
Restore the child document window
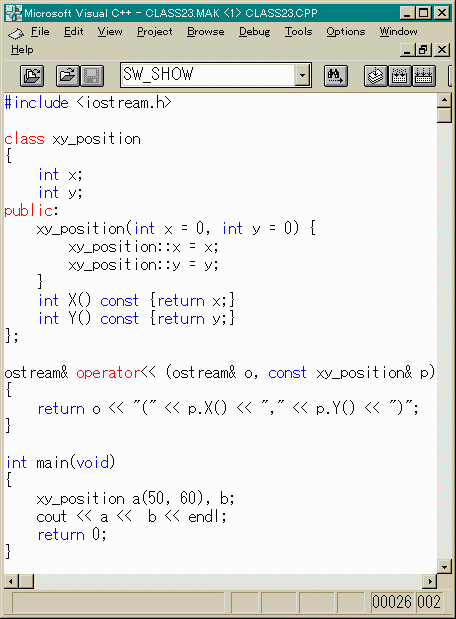click(x=422, y=50)
